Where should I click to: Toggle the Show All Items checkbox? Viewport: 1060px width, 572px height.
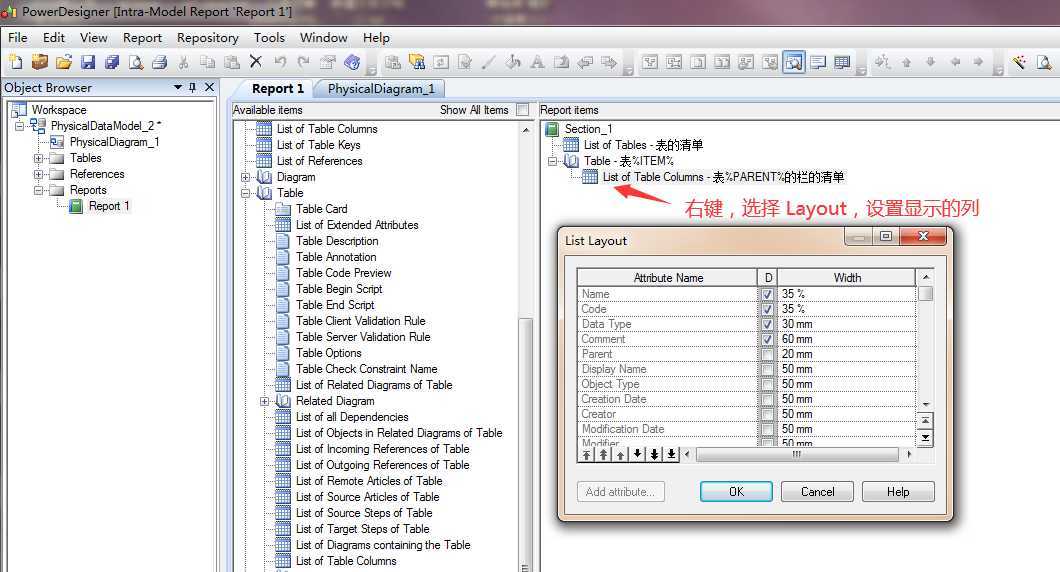click(x=522, y=110)
